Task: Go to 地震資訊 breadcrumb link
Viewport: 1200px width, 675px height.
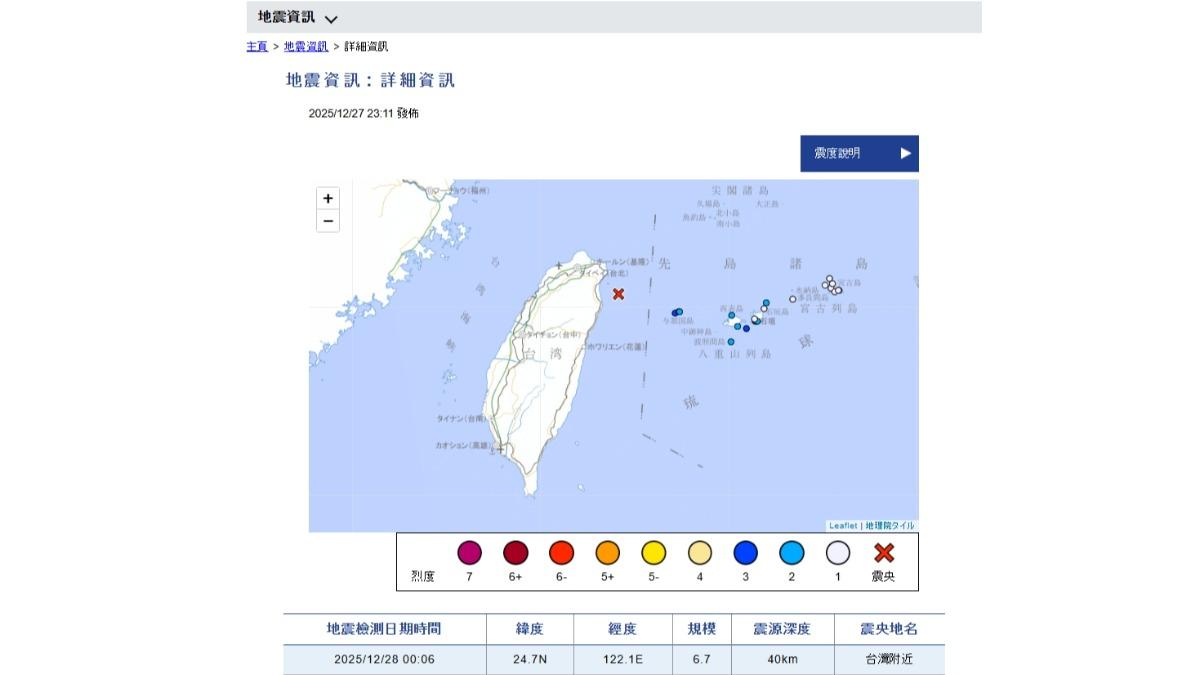Action: pyautogui.click(x=306, y=46)
